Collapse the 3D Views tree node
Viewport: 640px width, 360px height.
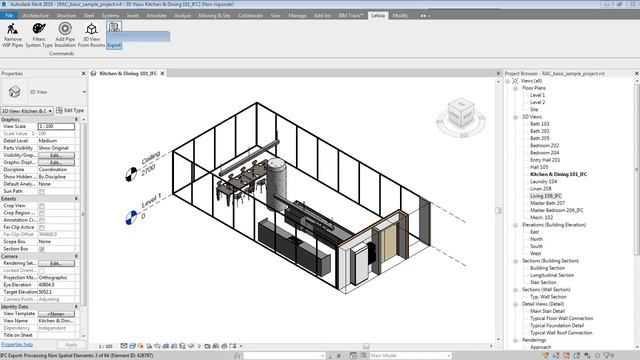point(516,117)
